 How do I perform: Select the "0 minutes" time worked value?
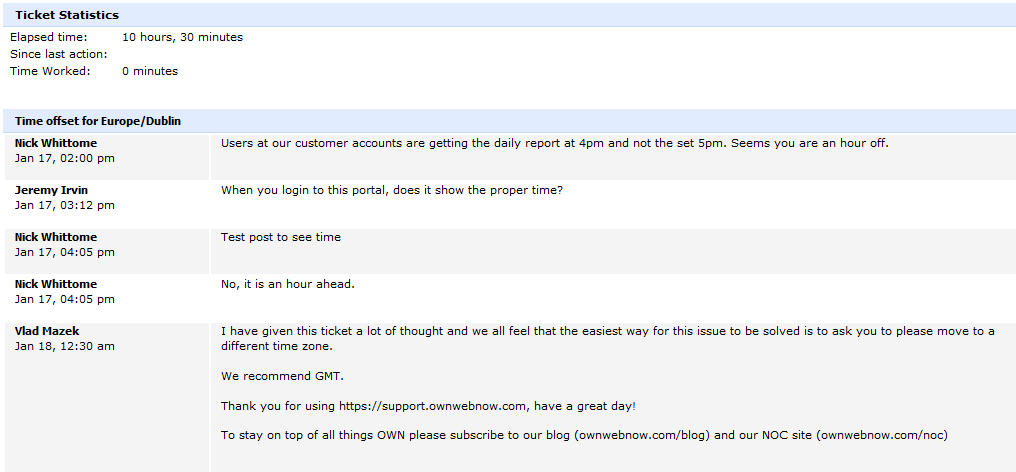(x=150, y=71)
